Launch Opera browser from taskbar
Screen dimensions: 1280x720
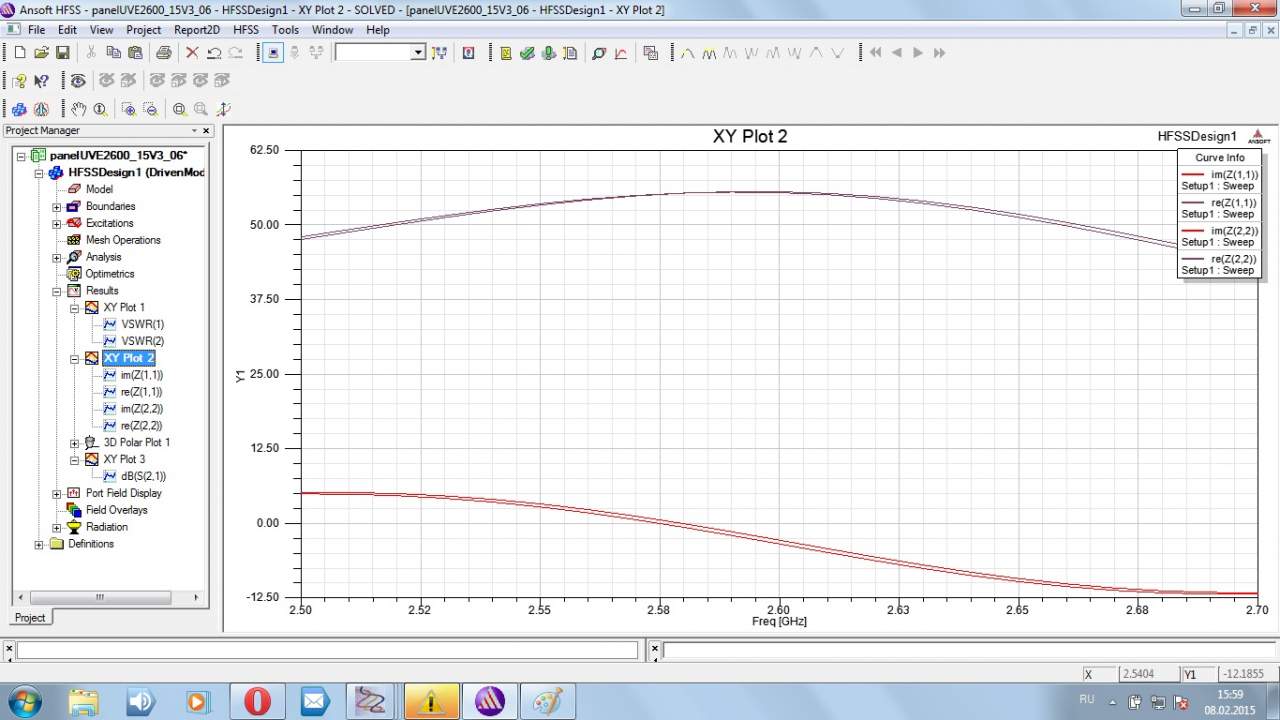[257, 702]
